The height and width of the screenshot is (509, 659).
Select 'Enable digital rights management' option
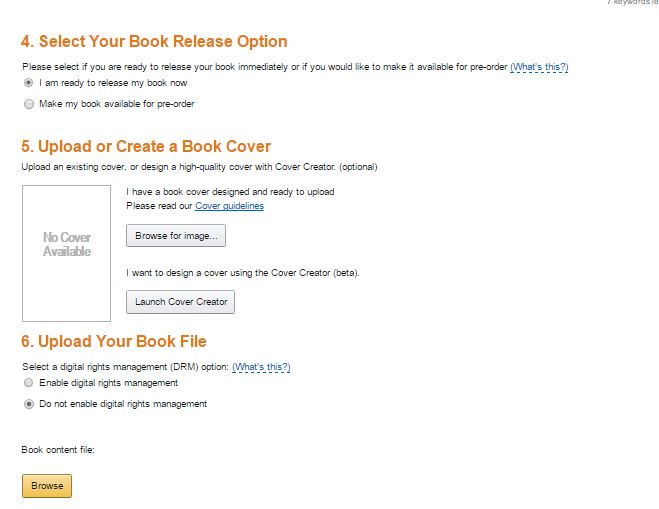pyautogui.click(x=29, y=383)
